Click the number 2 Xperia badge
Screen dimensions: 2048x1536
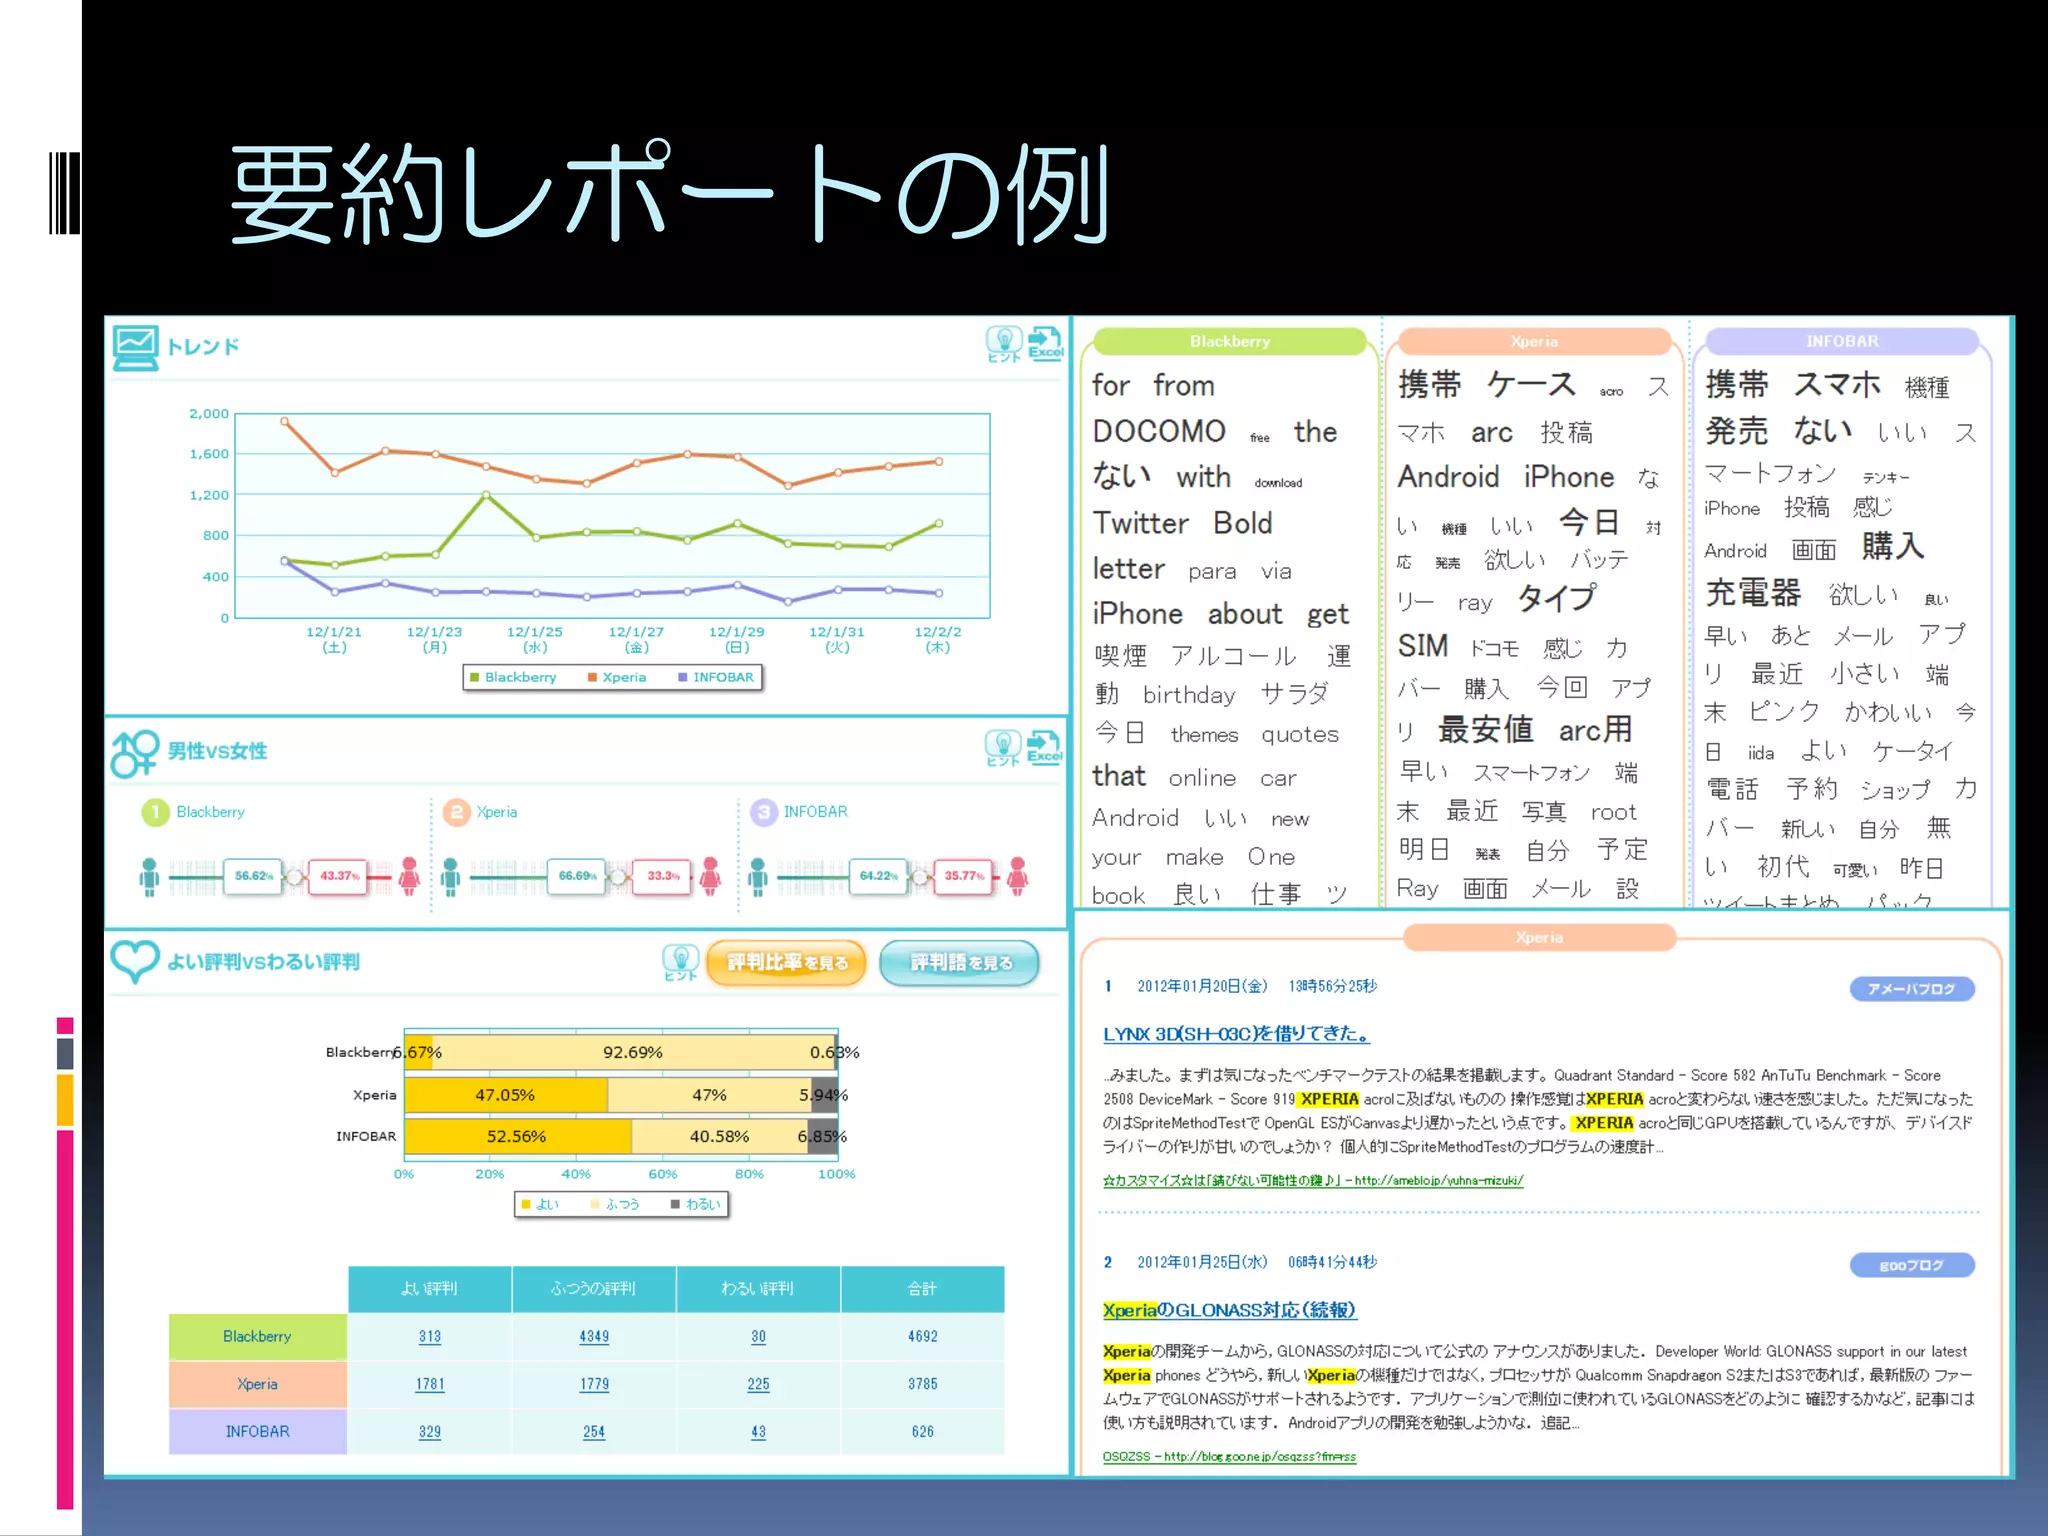pyautogui.click(x=456, y=812)
